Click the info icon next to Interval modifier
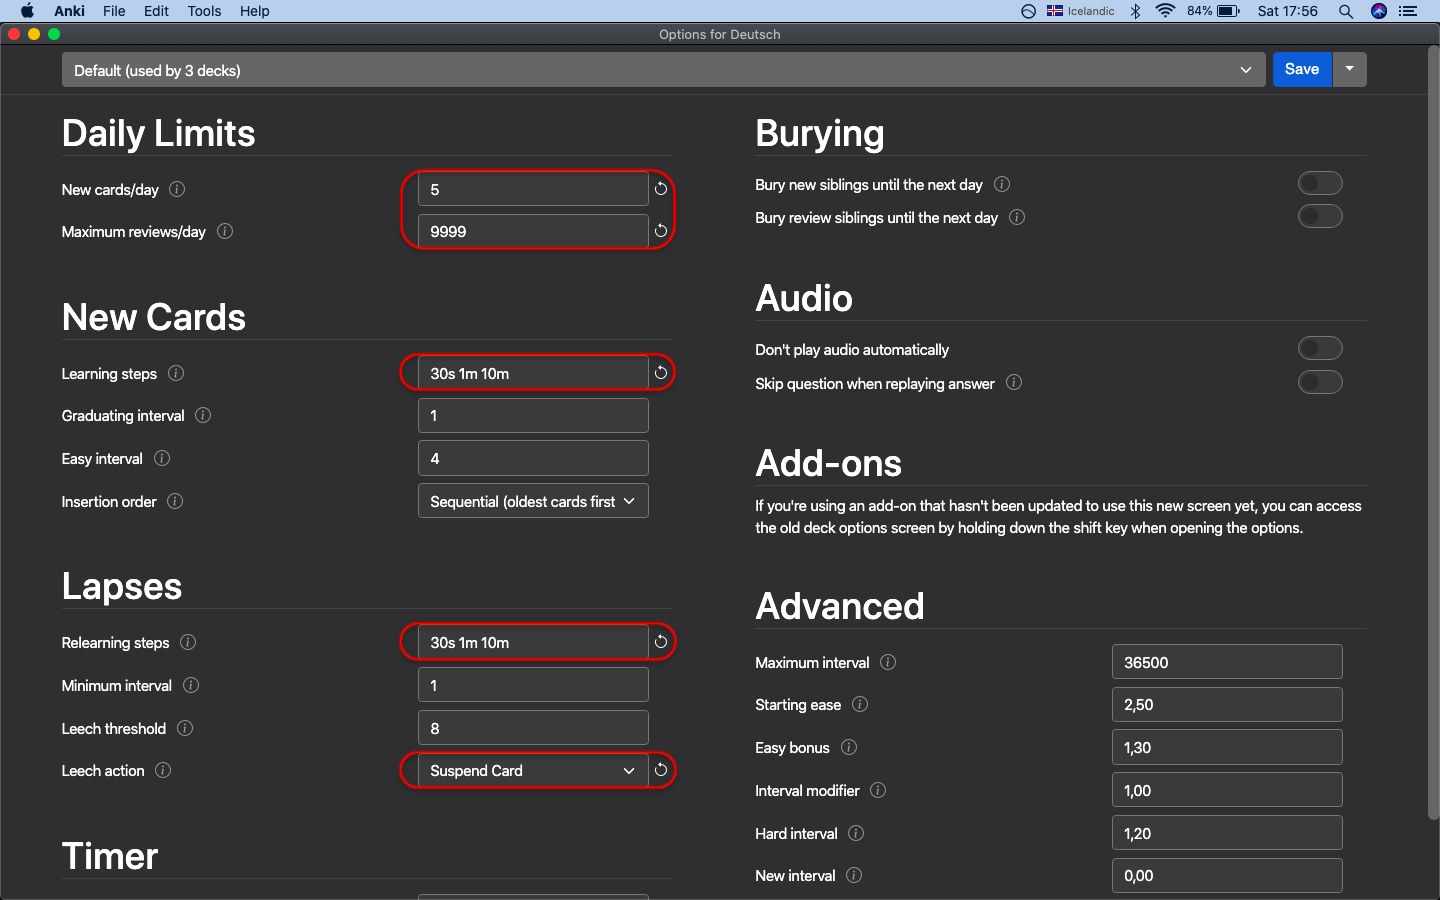 pos(878,790)
